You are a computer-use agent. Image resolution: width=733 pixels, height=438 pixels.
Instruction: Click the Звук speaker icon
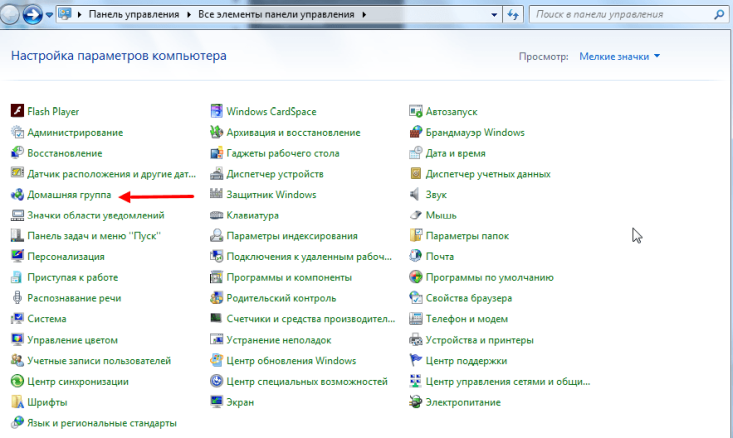point(416,194)
